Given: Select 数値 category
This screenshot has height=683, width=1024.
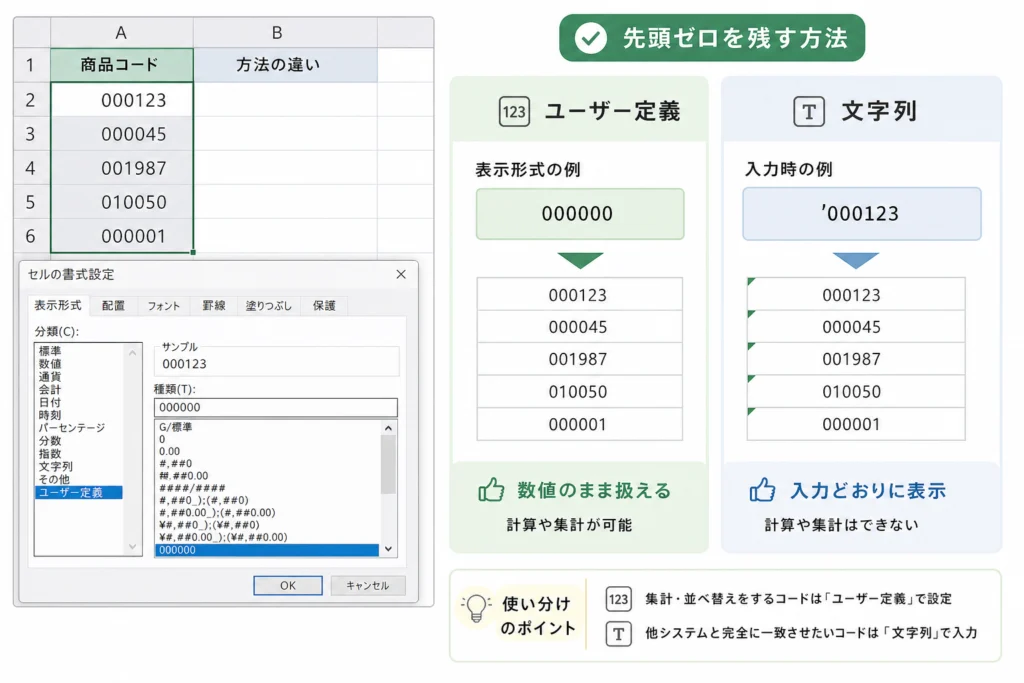Looking at the screenshot, I should point(50,364).
